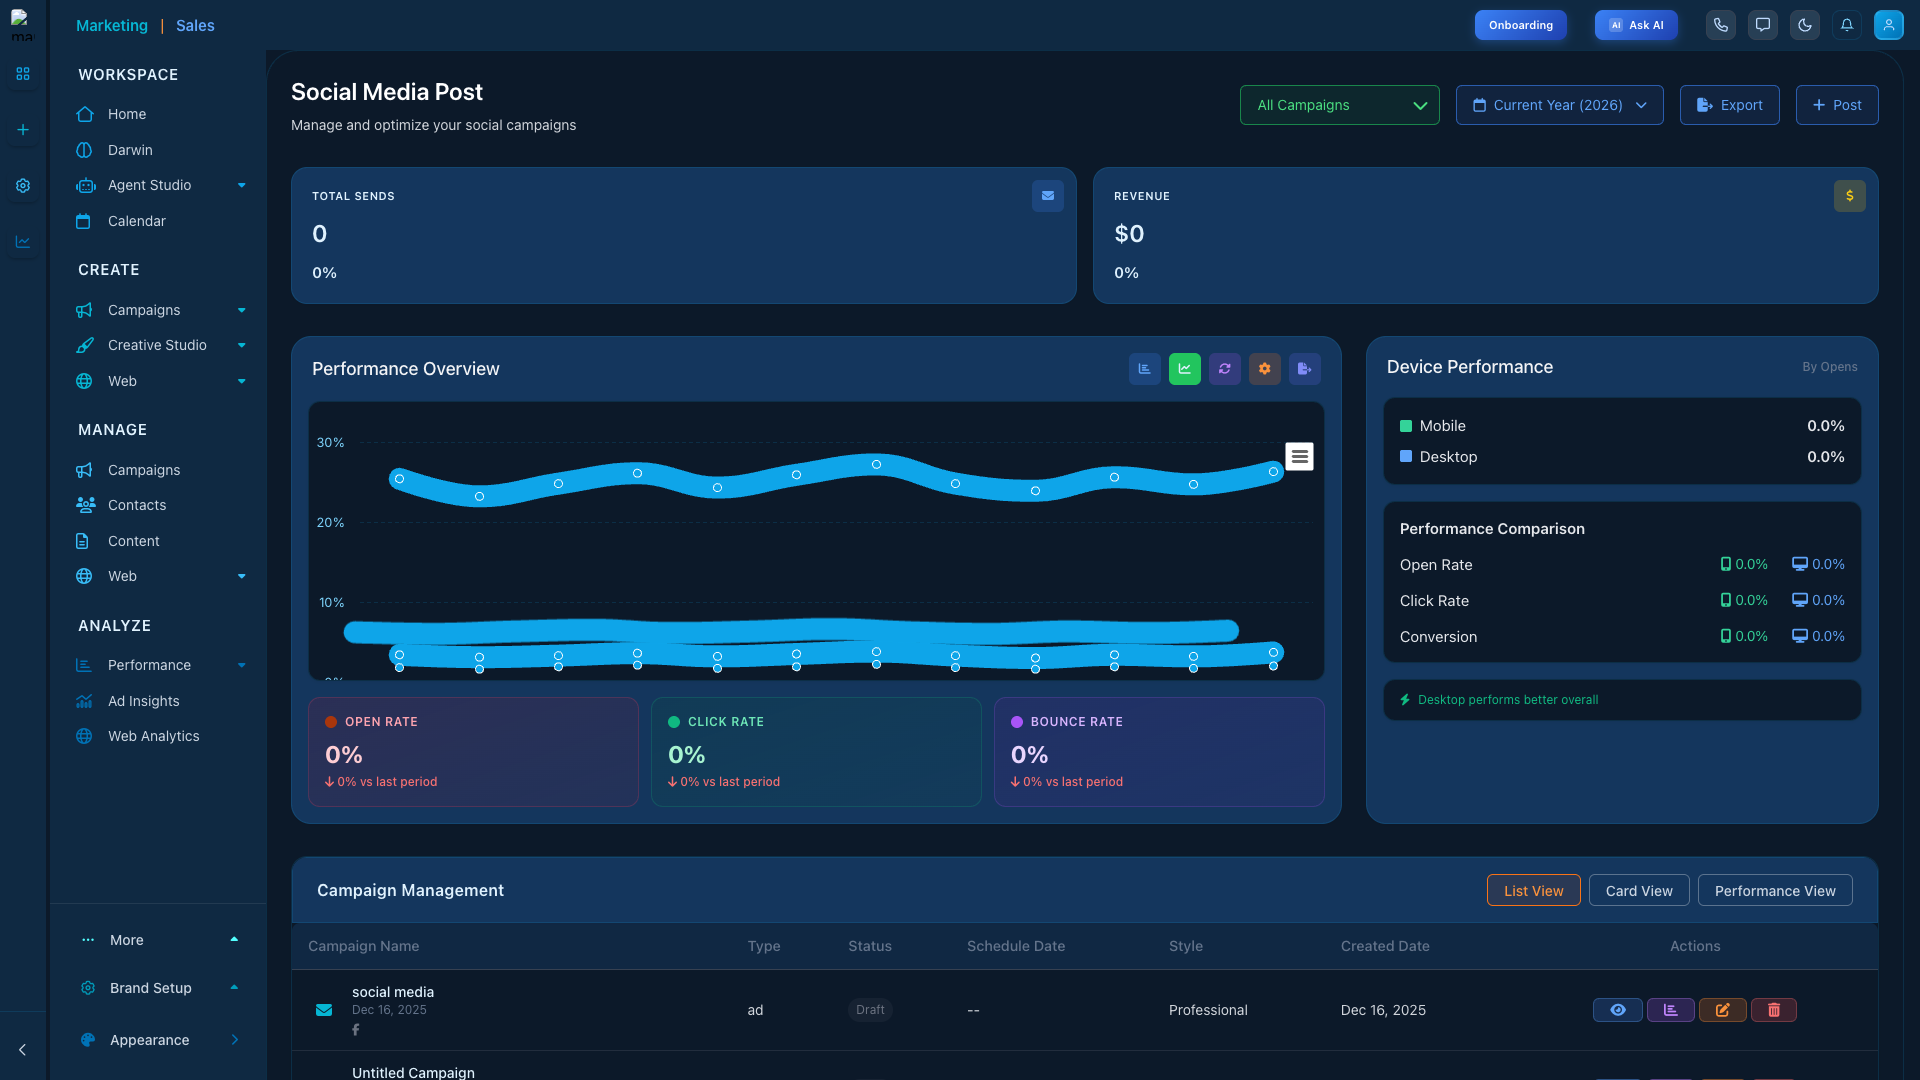1920x1080 pixels.
Task: Go to the Sales section
Action: (195, 26)
